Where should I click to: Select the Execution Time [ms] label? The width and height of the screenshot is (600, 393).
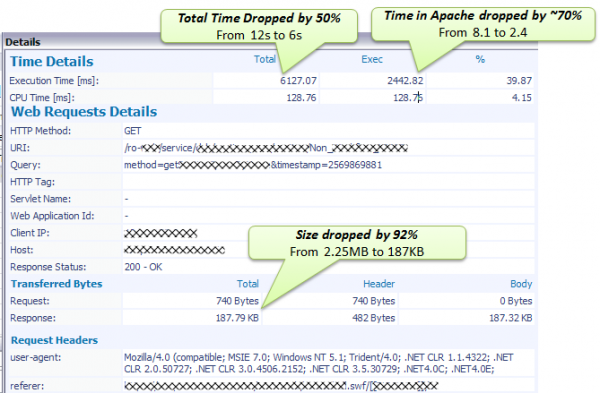[x=54, y=81]
